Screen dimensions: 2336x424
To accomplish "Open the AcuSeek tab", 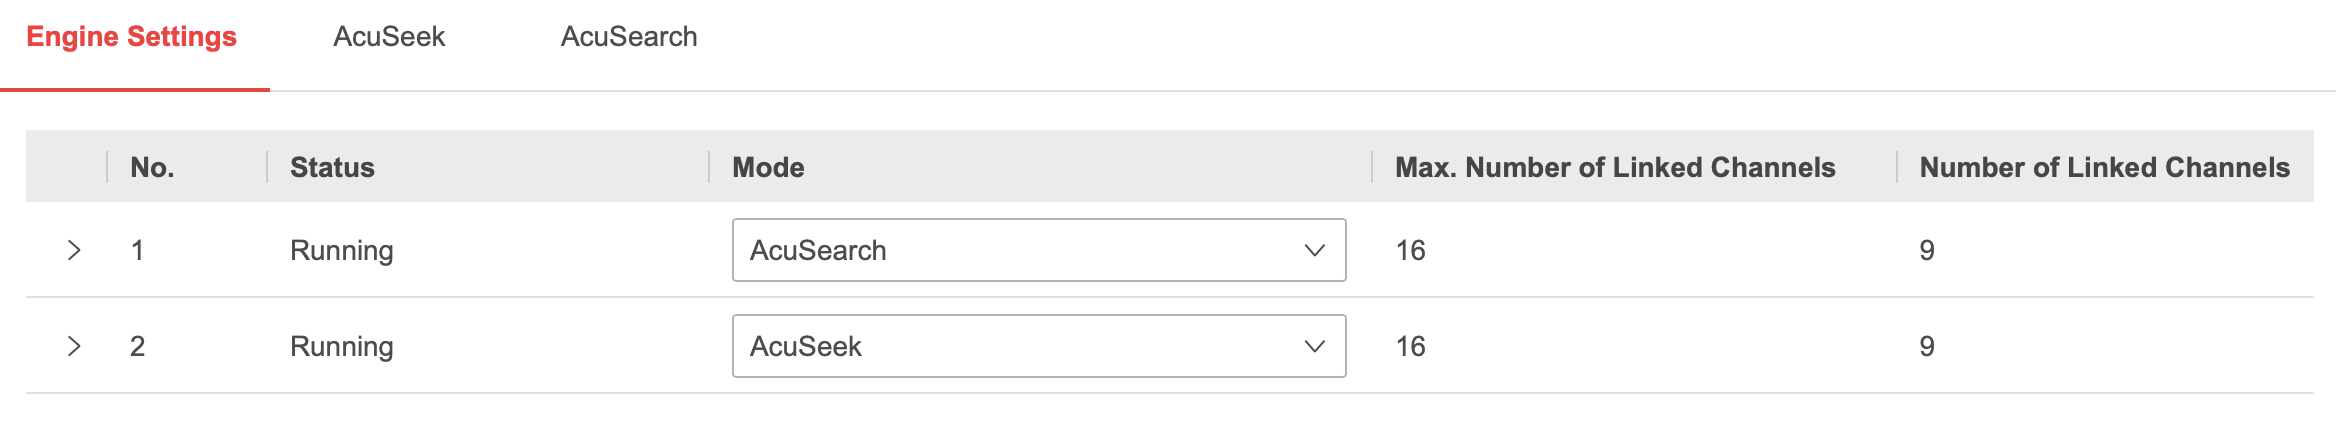I will click(389, 37).
